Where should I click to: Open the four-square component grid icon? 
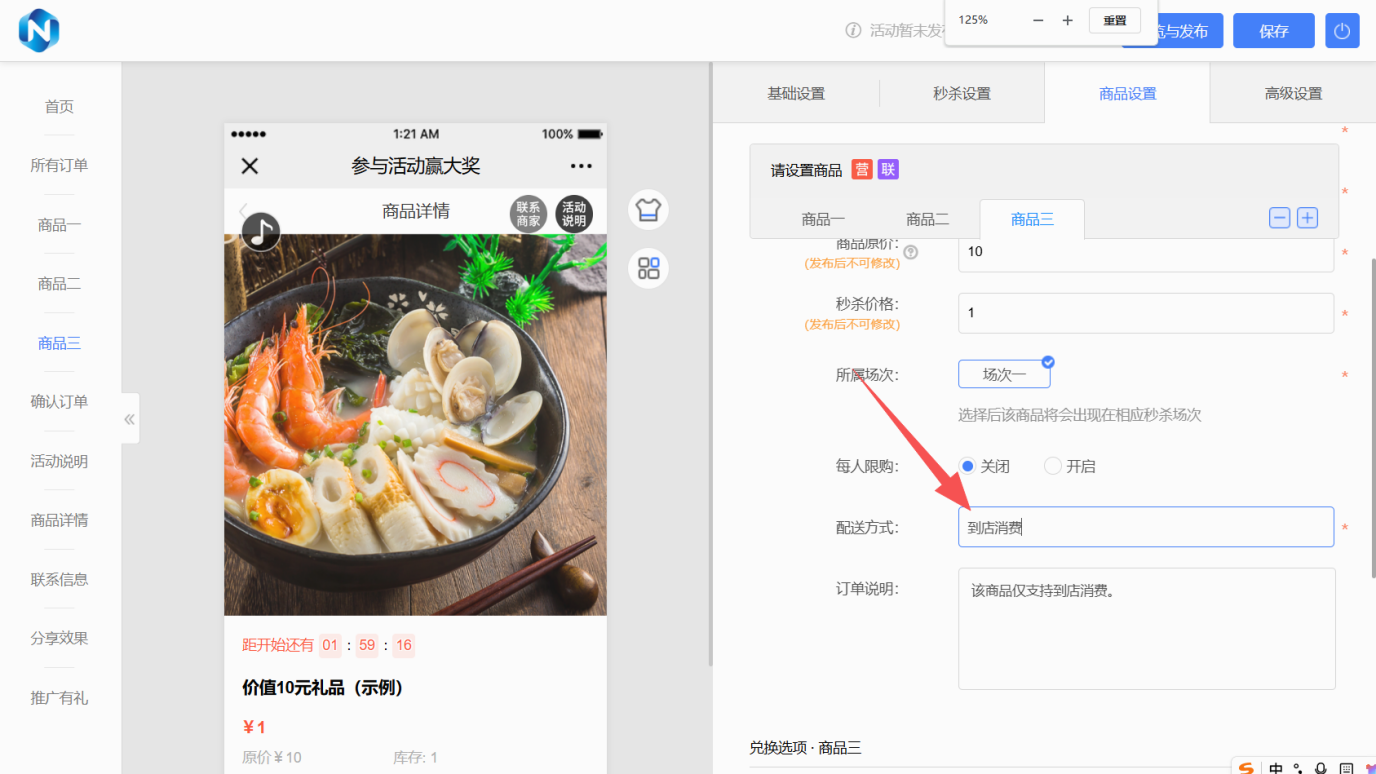648,268
